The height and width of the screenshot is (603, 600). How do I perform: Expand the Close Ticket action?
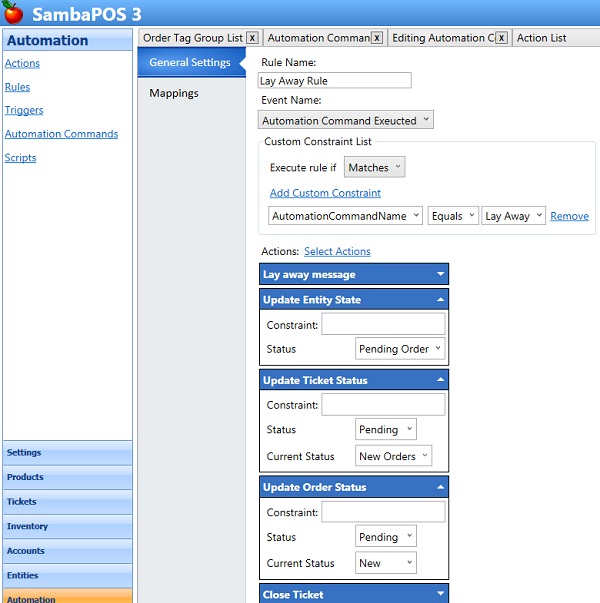[440, 594]
